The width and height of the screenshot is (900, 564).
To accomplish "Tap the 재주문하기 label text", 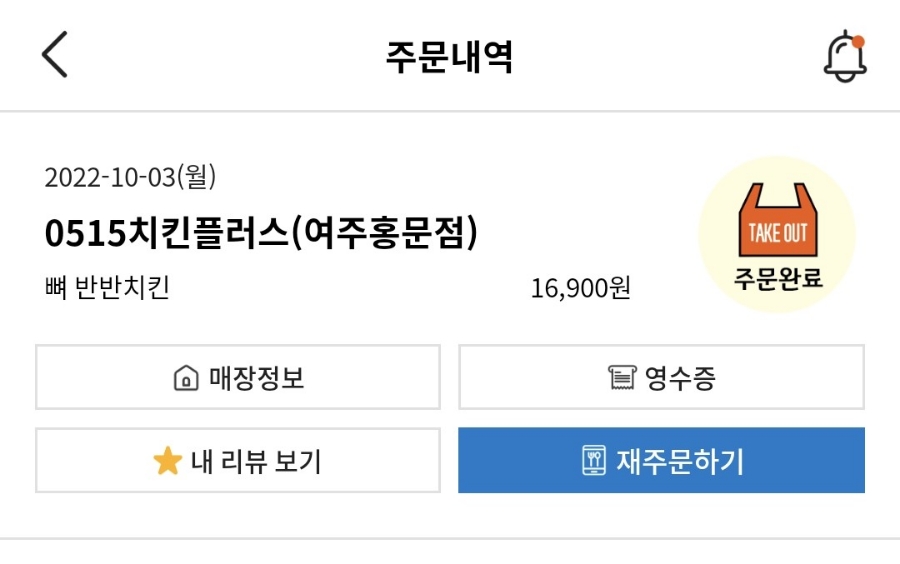I will (680, 461).
